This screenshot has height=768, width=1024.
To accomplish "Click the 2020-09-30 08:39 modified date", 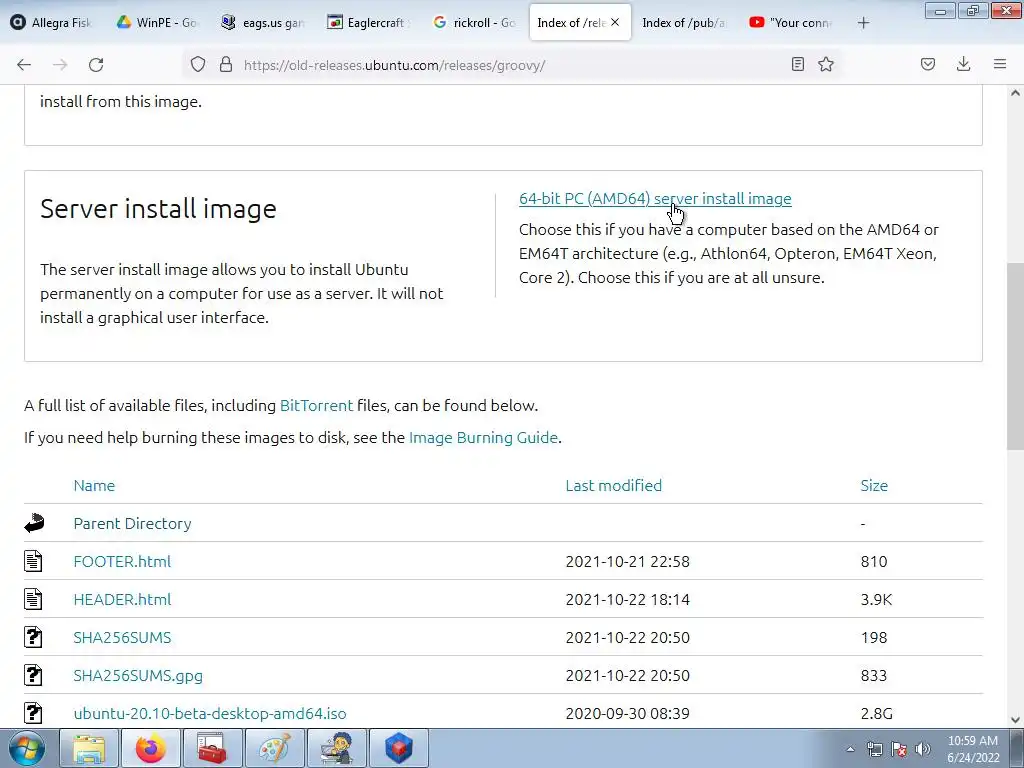I will 627,713.
